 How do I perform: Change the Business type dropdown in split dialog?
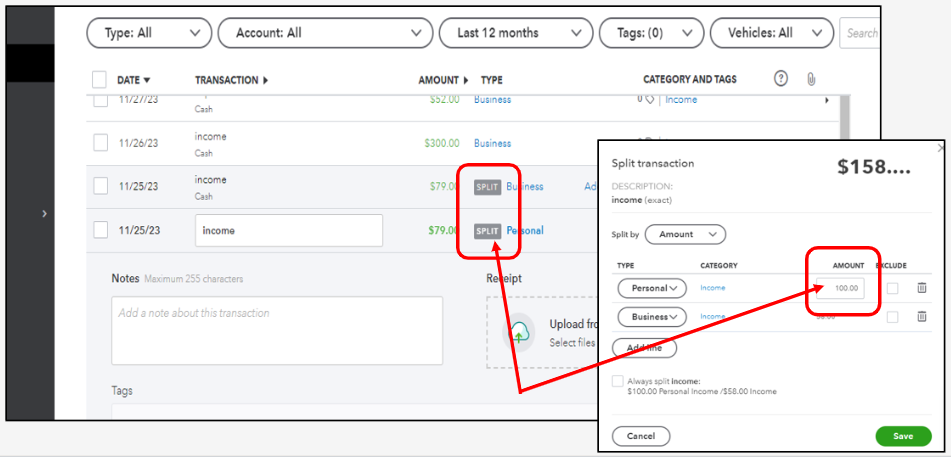pyautogui.click(x=651, y=317)
